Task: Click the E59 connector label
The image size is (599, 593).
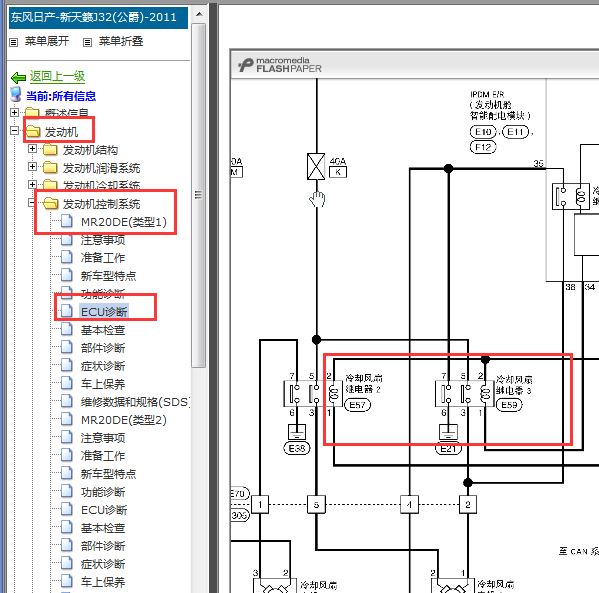Action: (x=509, y=405)
